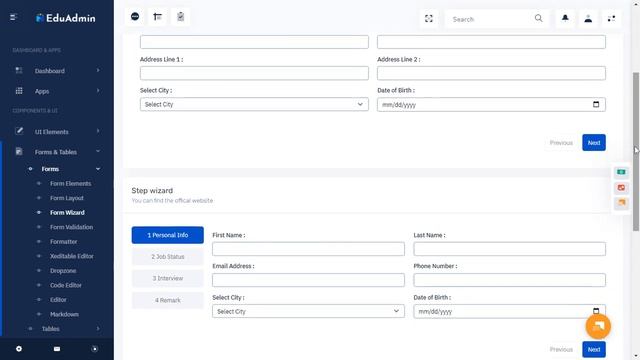Focus the Last Name field
Viewport: 640px width, 360px height.
coord(509,249)
